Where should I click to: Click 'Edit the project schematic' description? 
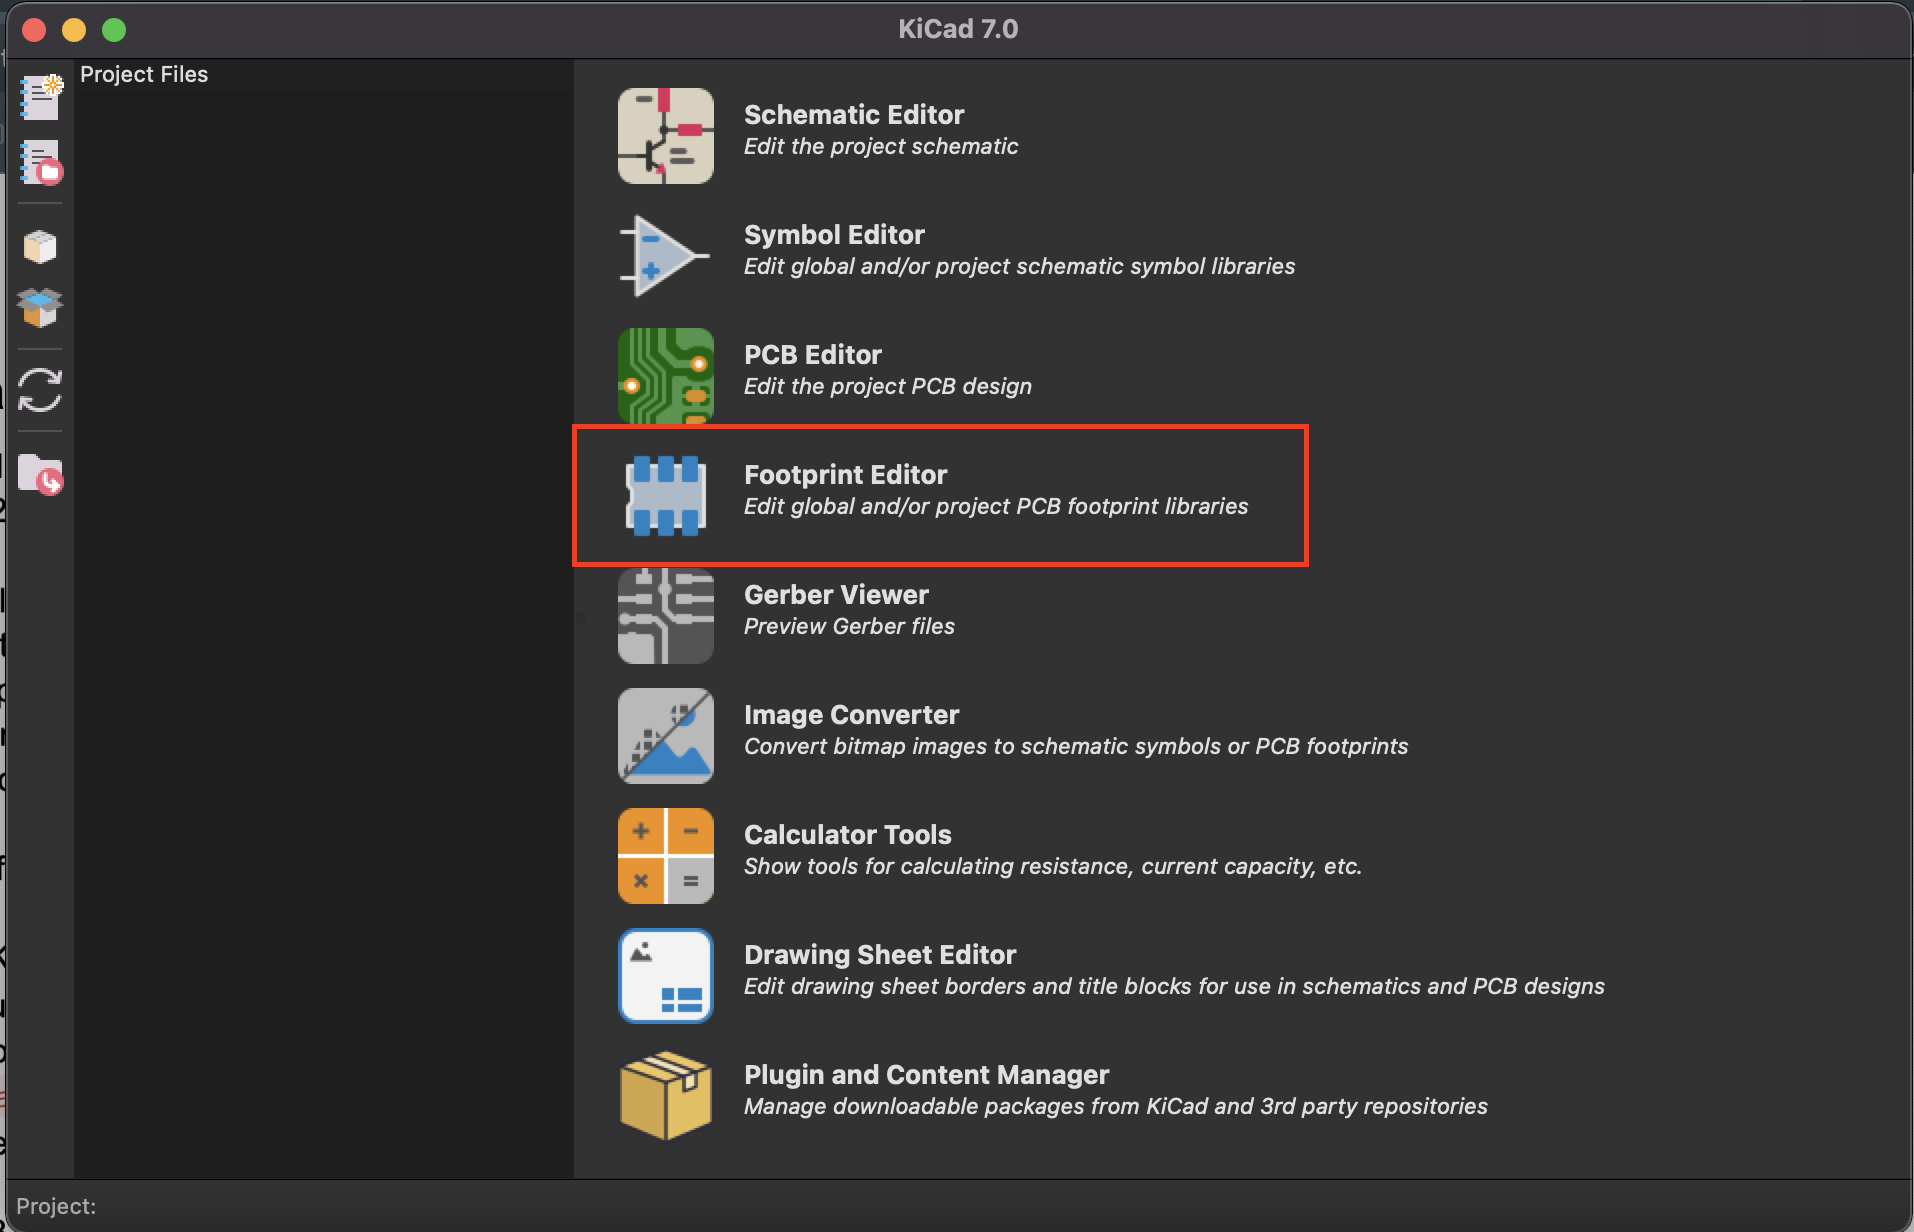881,147
